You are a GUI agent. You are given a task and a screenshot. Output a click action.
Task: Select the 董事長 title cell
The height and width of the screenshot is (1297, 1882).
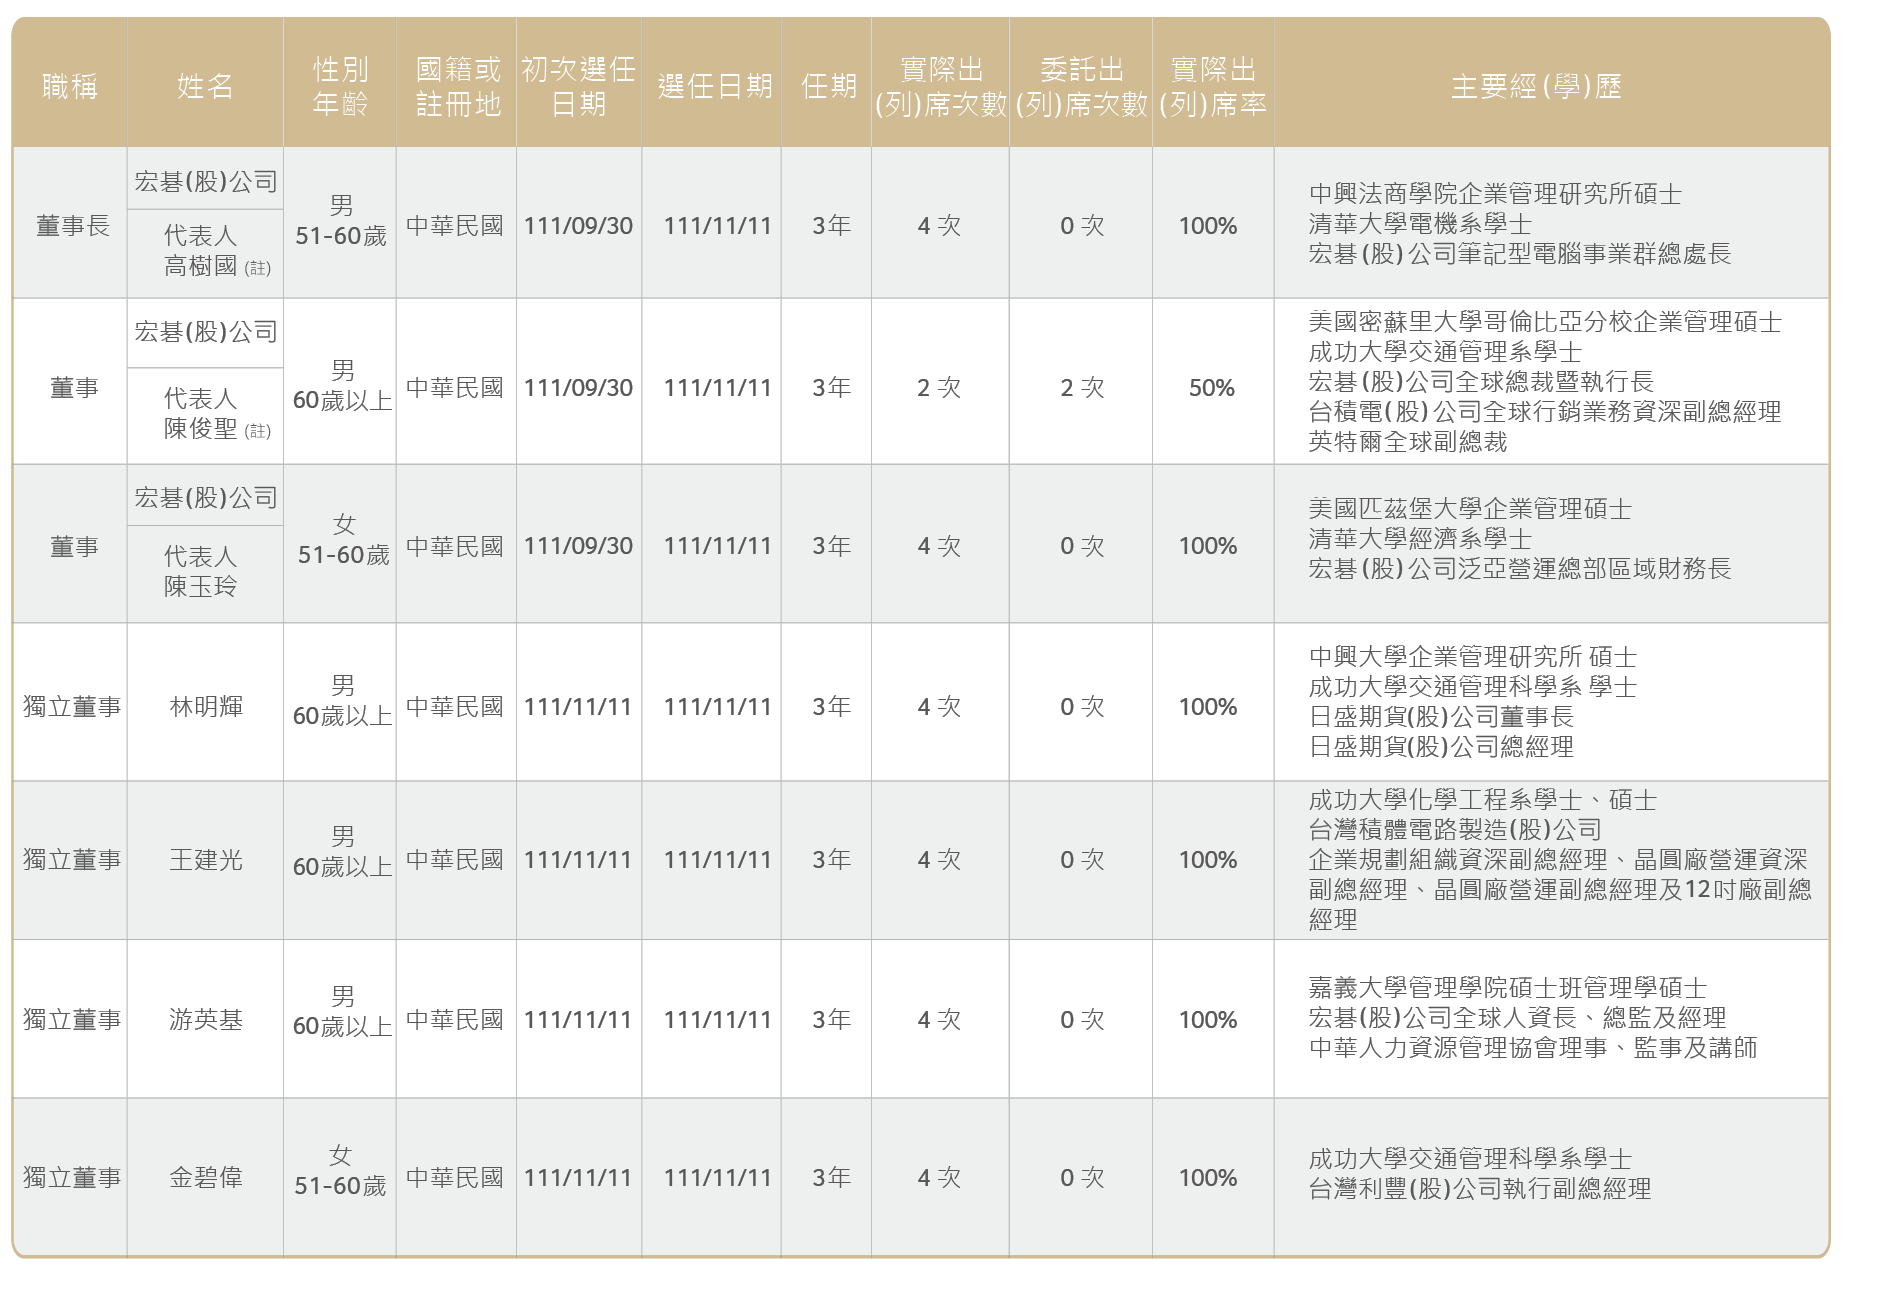pyautogui.click(x=72, y=226)
